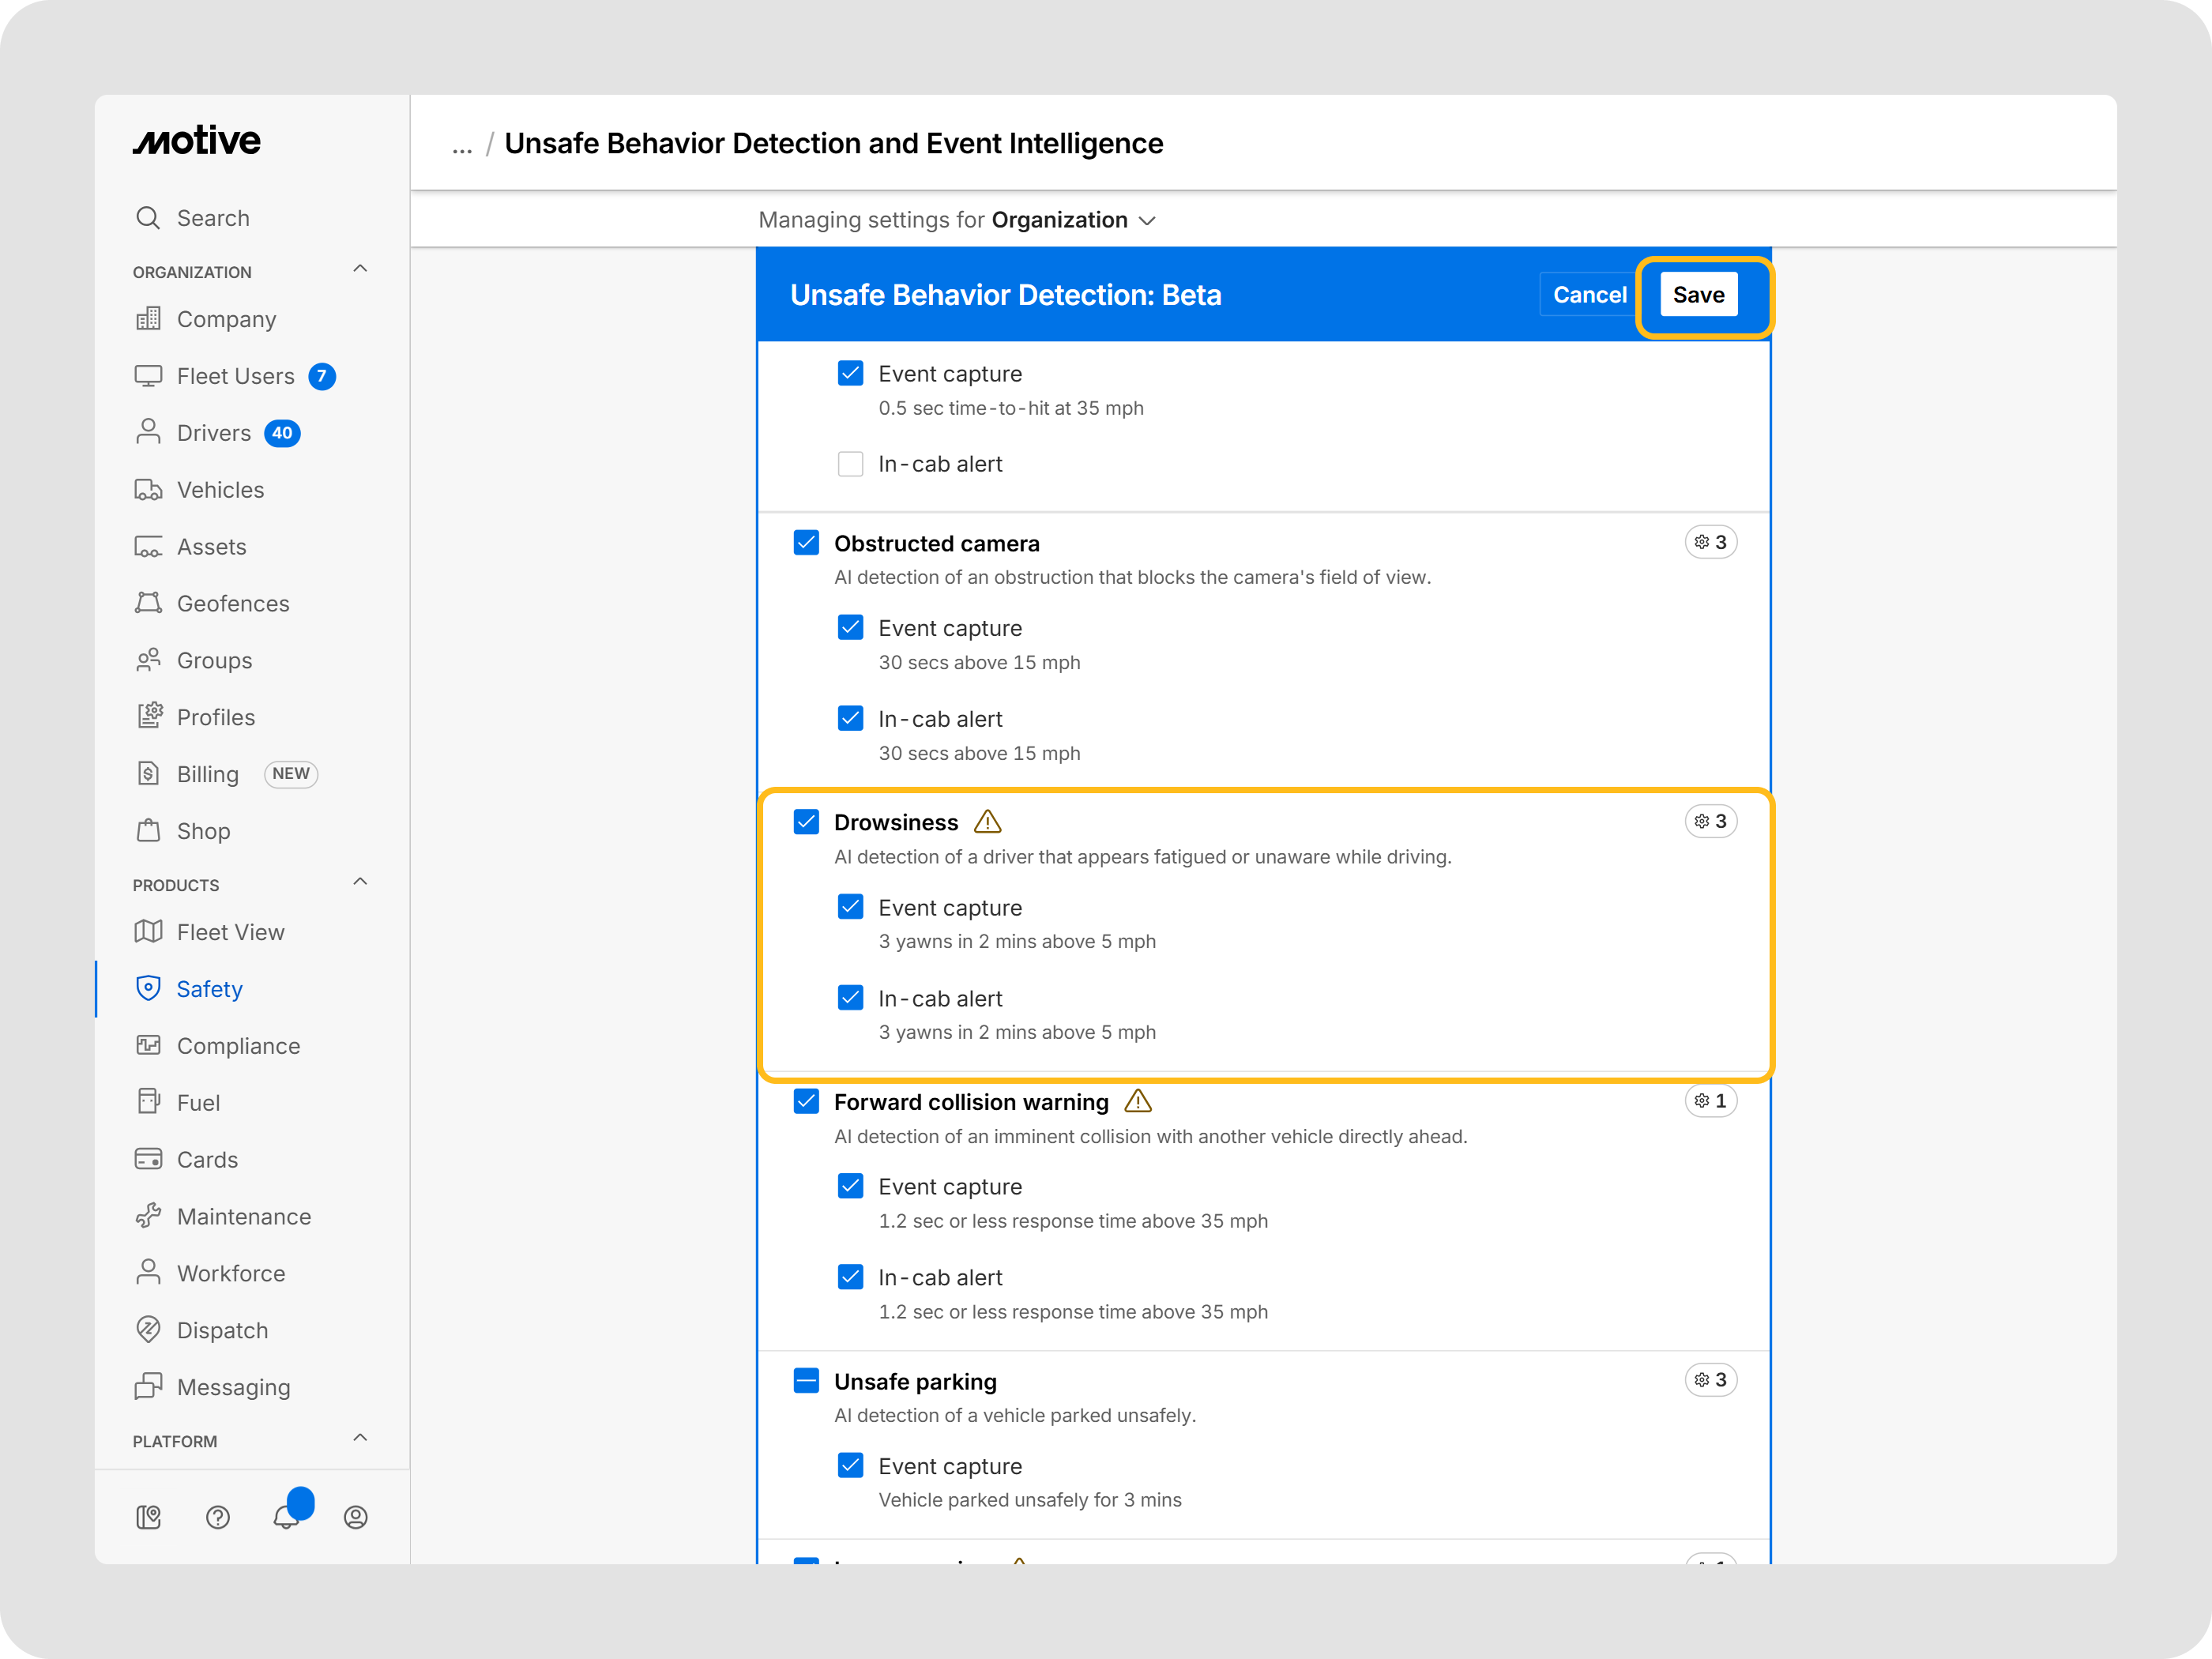Click Forward collision warning triangle icon
Image resolution: width=2212 pixels, height=1659 pixels.
tap(1138, 1101)
